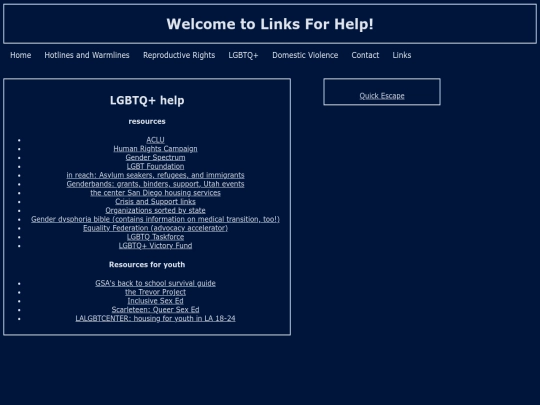Viewport: 540px width, 405px height.
Task: Open GSA's back to school guide
Action: 155,283
